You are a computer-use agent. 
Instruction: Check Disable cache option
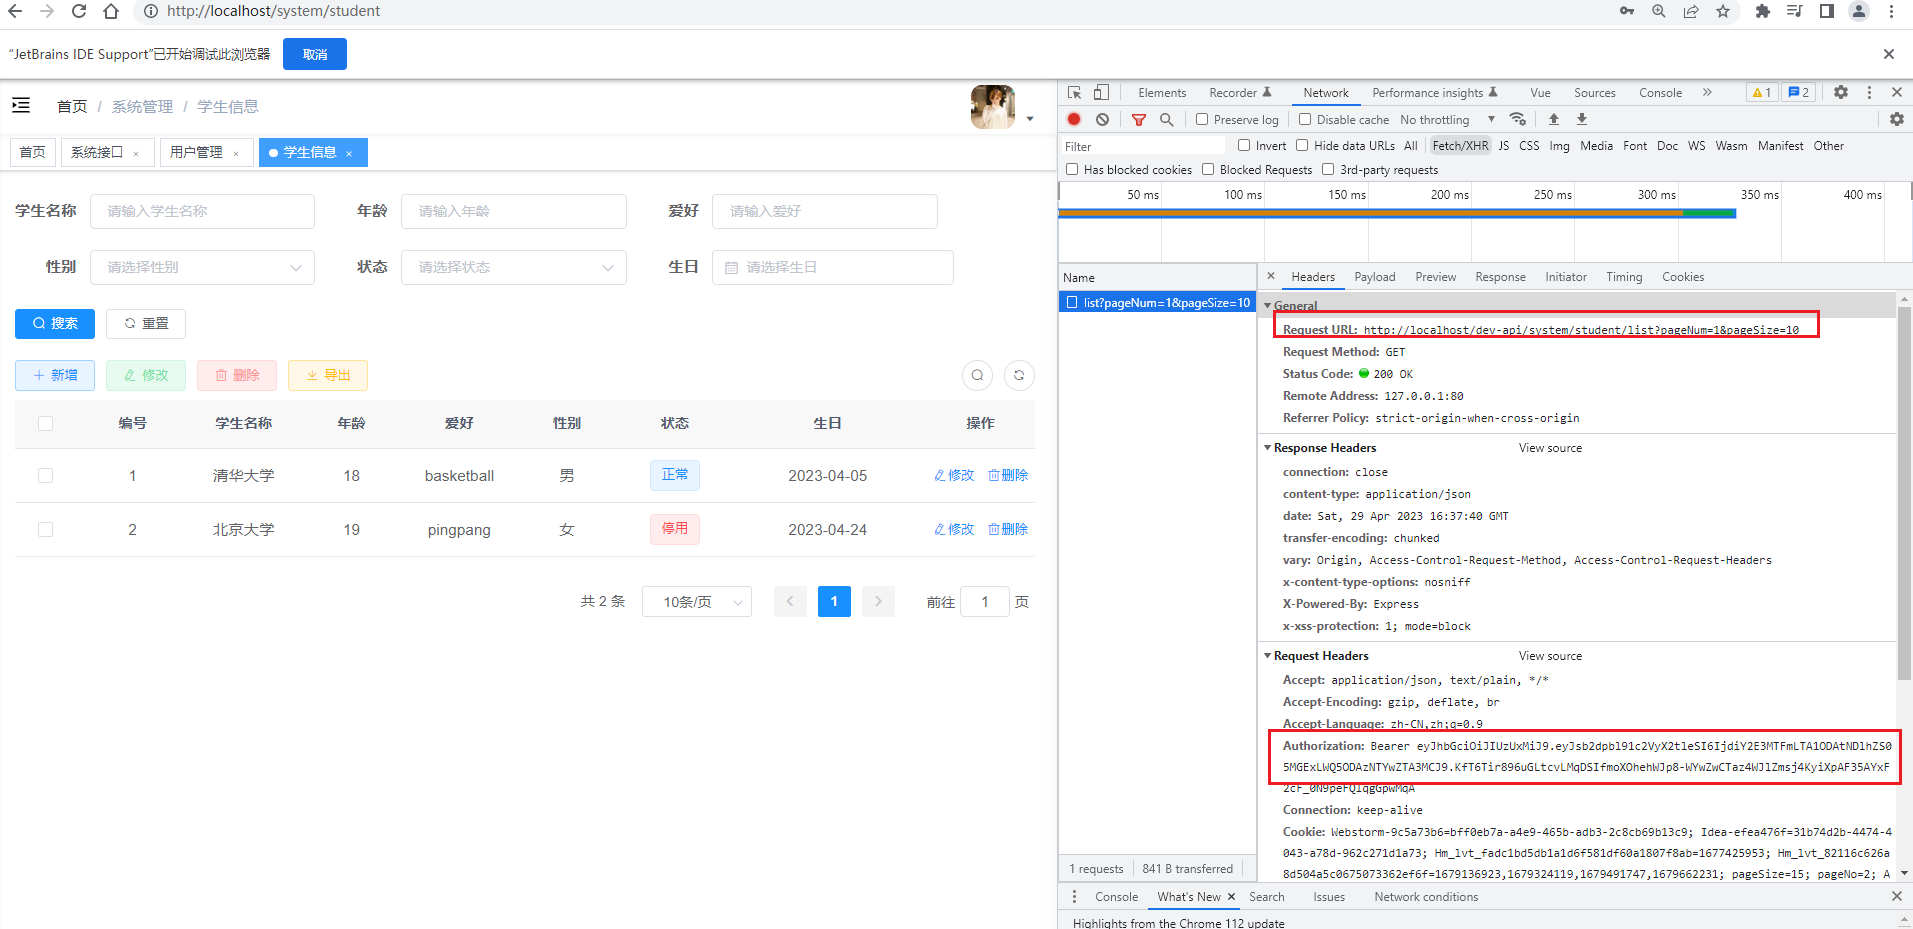(x=1305, y=119)
